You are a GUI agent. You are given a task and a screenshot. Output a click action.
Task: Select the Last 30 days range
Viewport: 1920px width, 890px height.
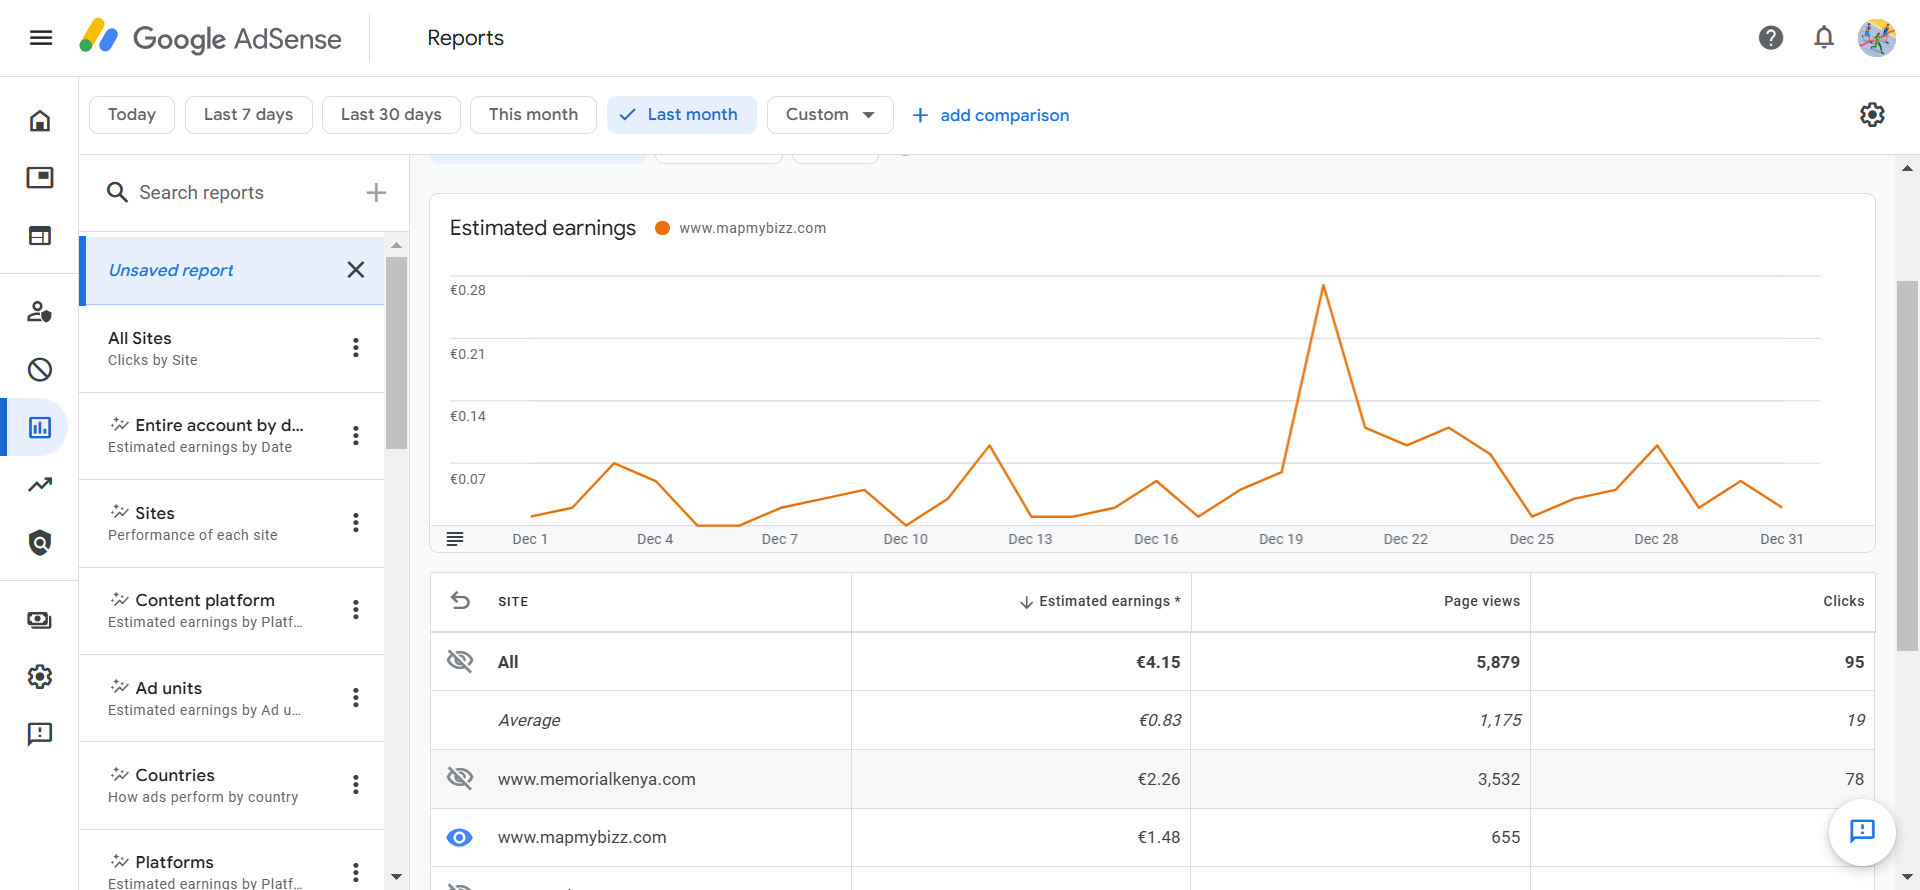[x=391, y=115]
